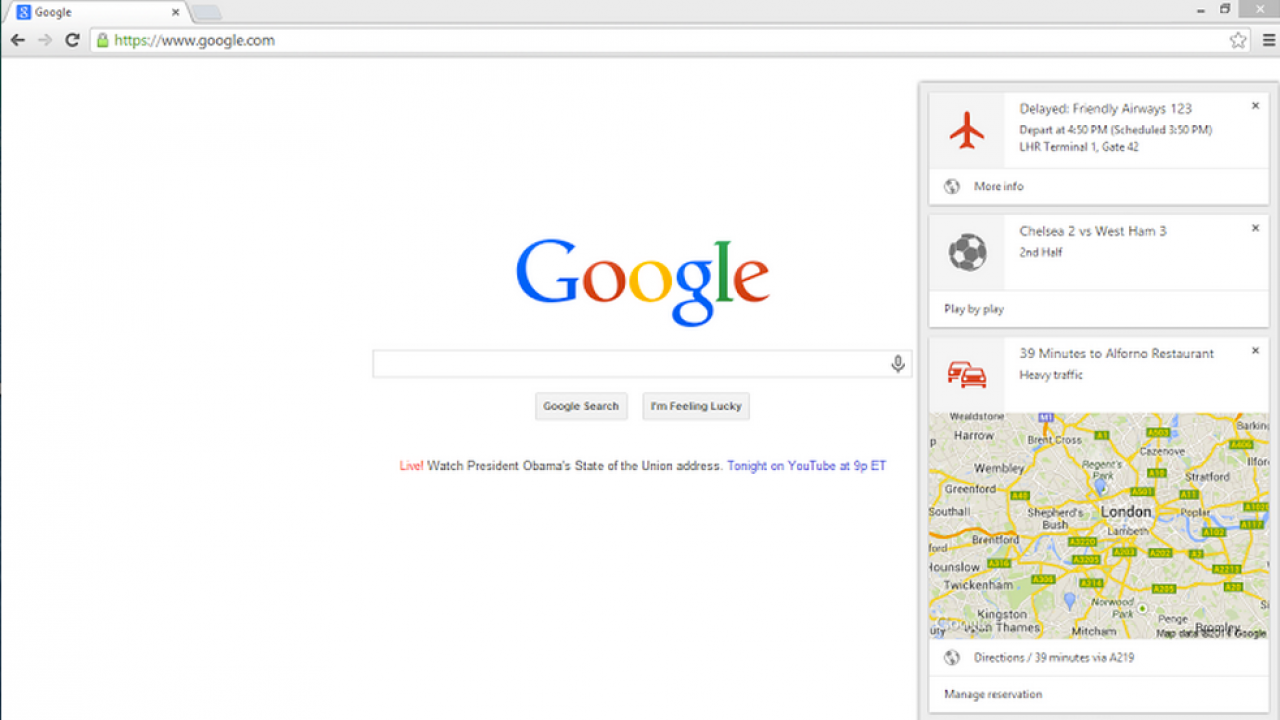Select the Google tab

[95, 12]
